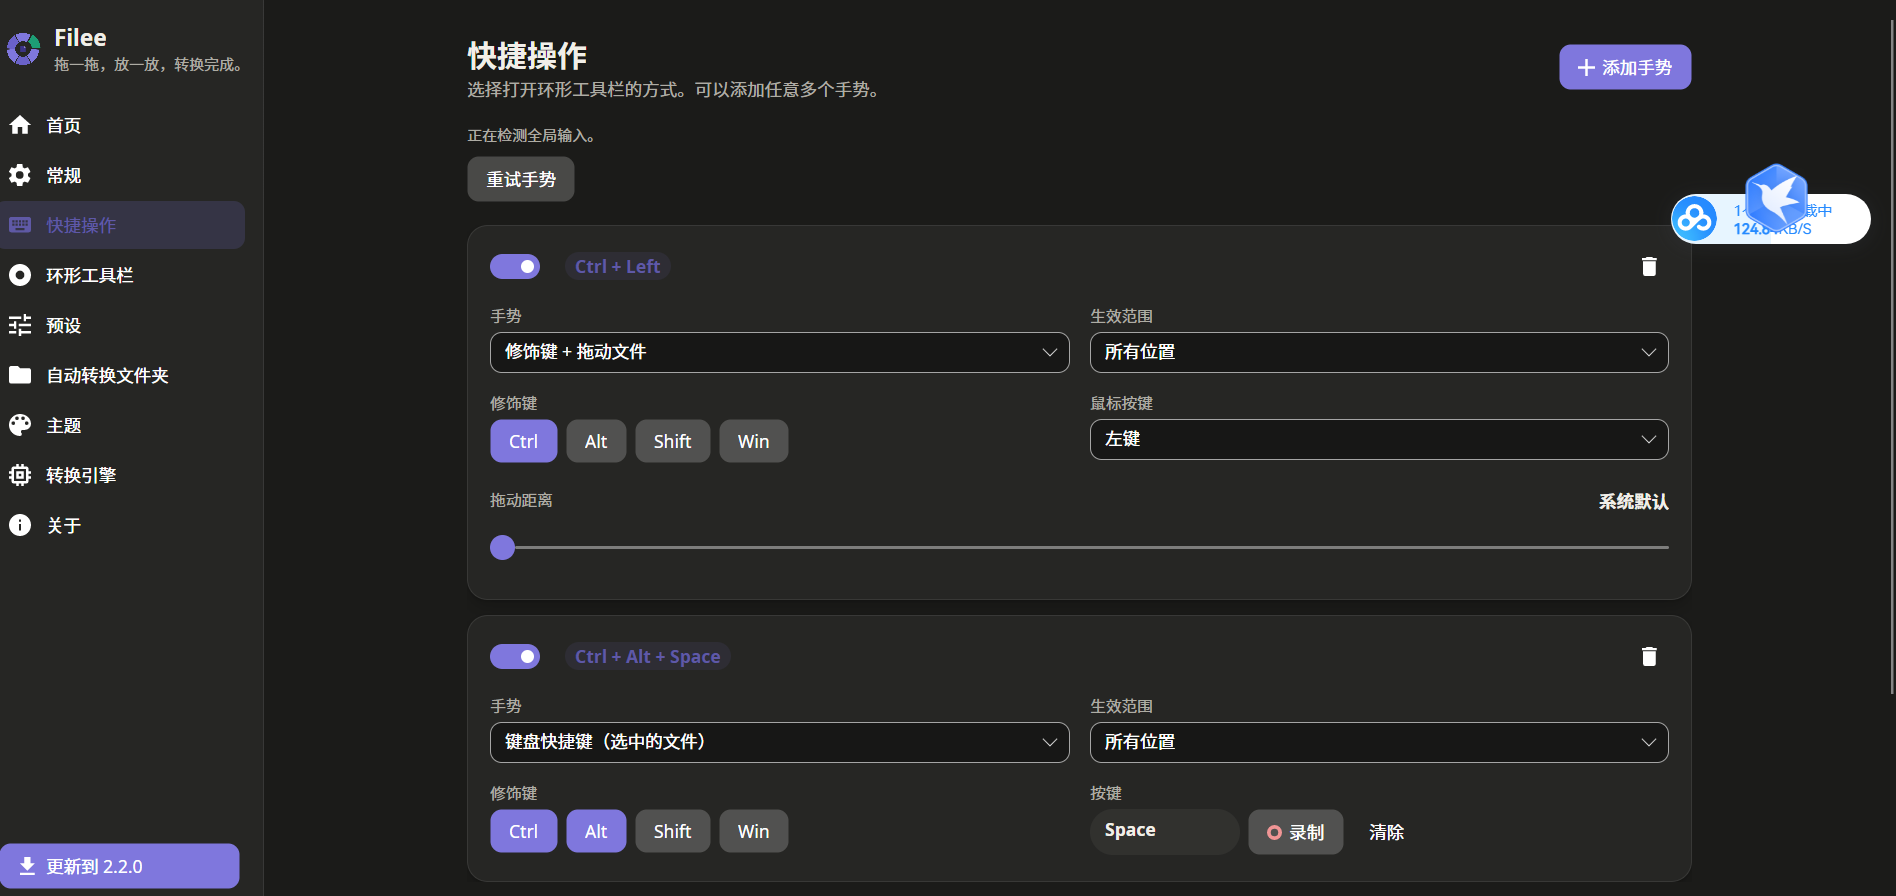Image resolution: width=1896 pixels, height=896 pixels.
Task: Toggle Alt modifier in Ctrl + Left gesture
Action: (596, 441)
